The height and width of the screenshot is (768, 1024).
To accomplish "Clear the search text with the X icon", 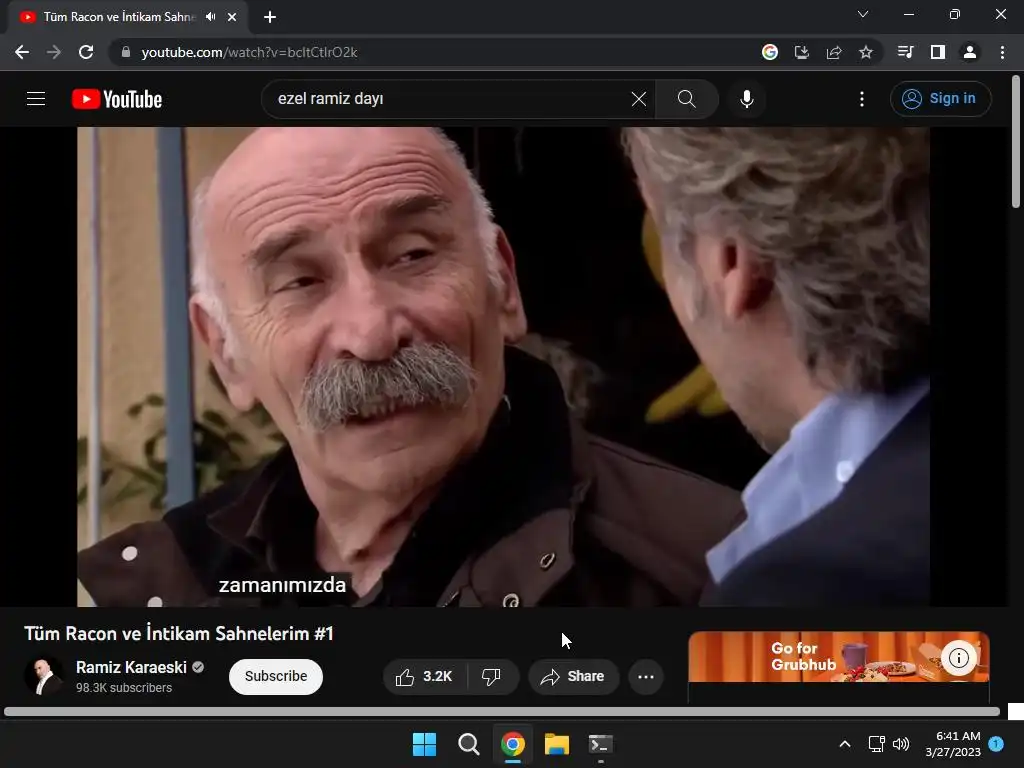I will [x=639, y=99].
